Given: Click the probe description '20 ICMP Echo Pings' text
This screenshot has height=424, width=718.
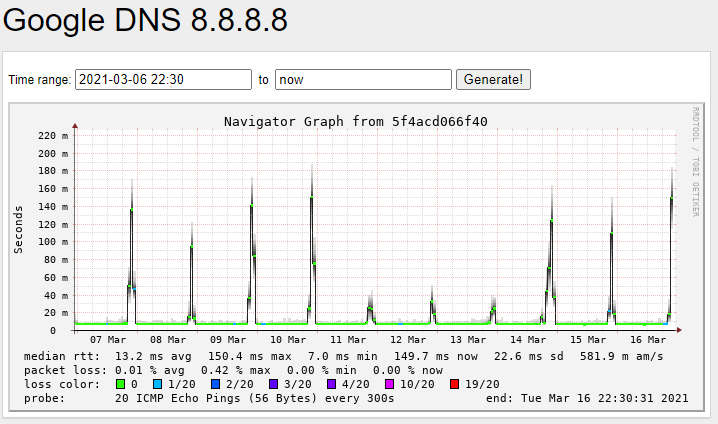Looking at the screenshot, I should [177, 398].
